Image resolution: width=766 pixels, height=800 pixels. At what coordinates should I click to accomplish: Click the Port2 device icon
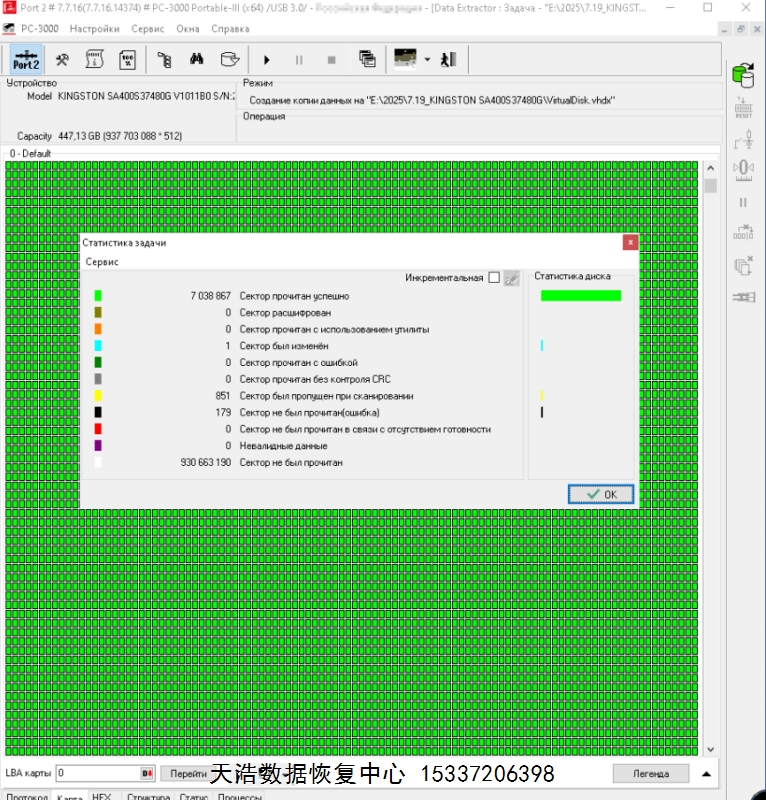click(x=26, y=60)
